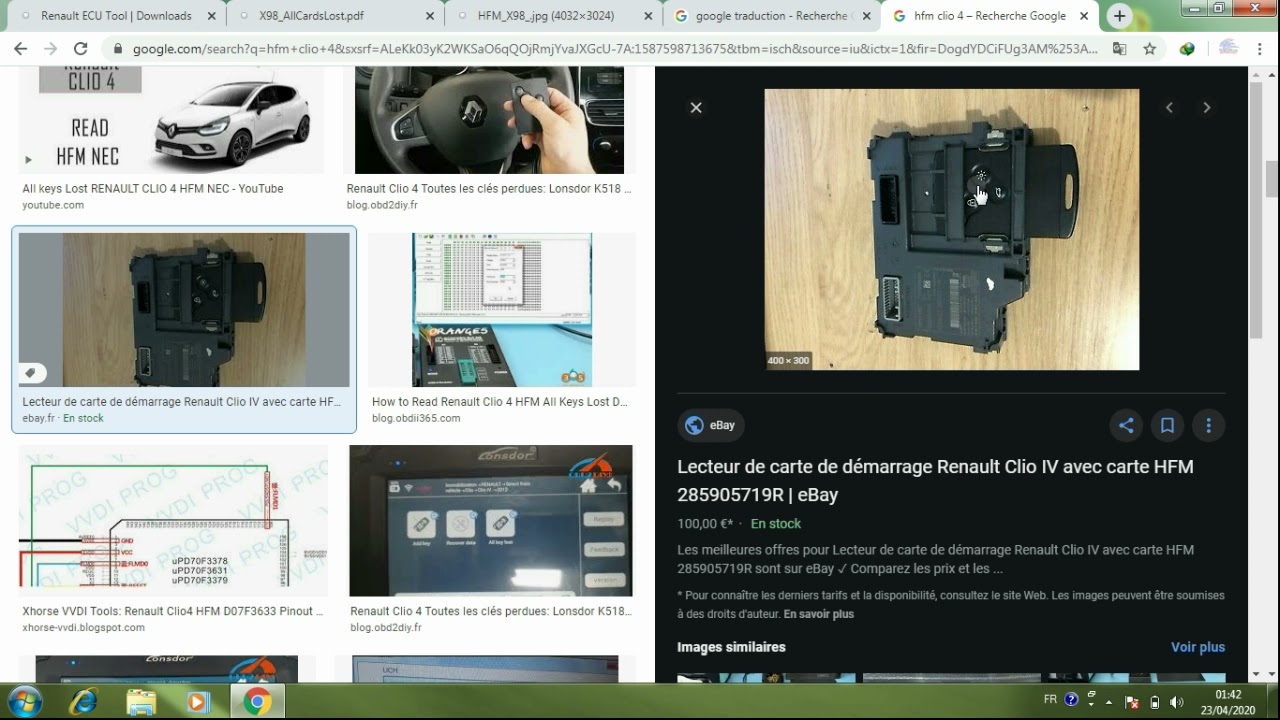This screenshot has height=720, width=1280.
Task: Open the Internet Download Manager extension
Action: [1187, 48]
